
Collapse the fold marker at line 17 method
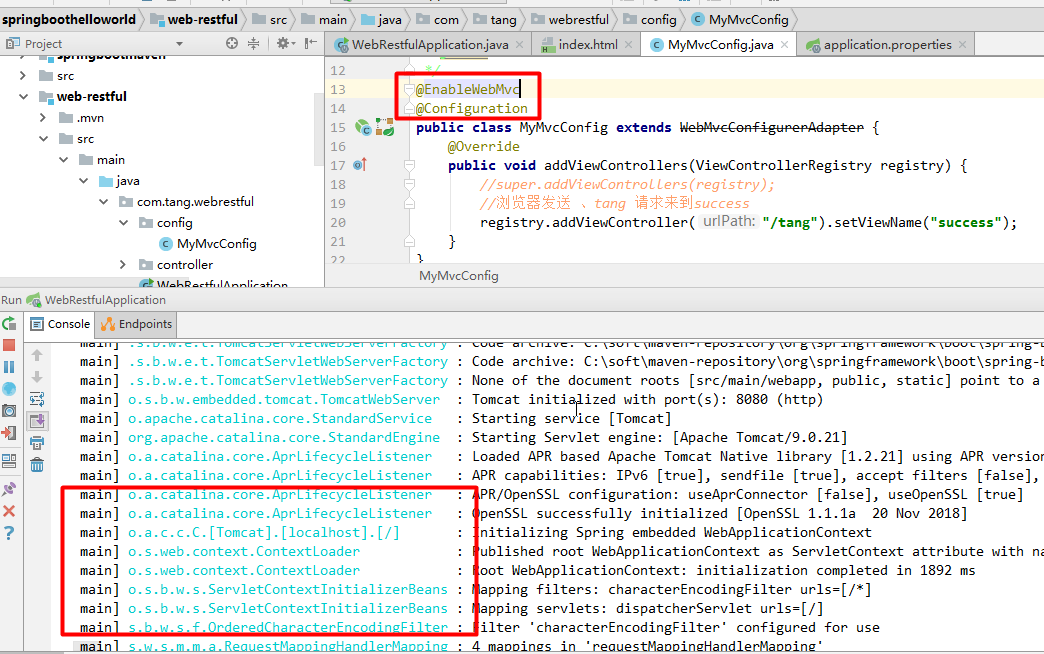[x=409, y=165]
